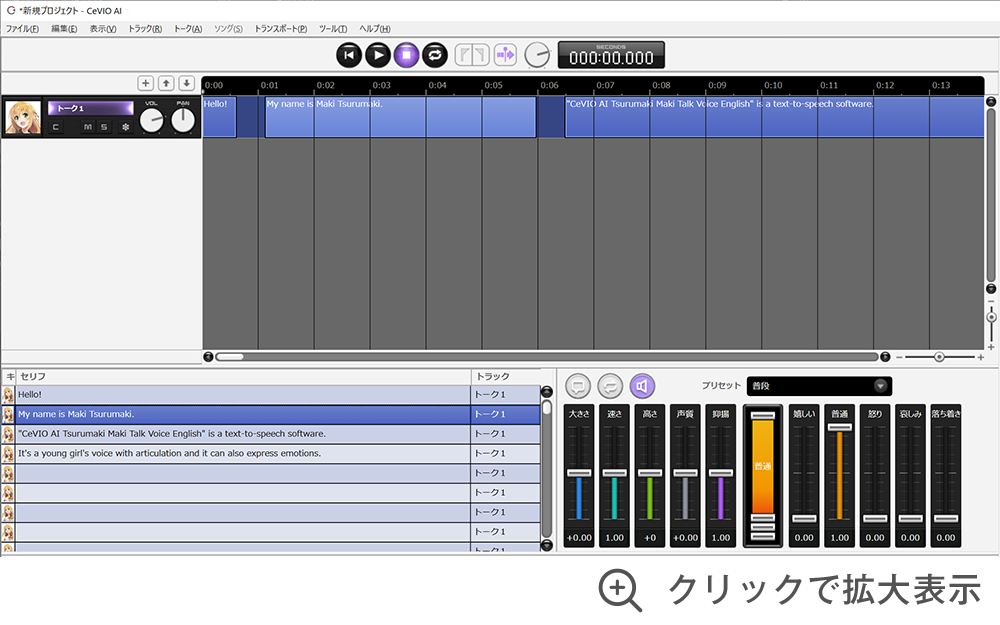Click the 怒り emotion slider handle
1000x625 pixels.
[875, 518]
